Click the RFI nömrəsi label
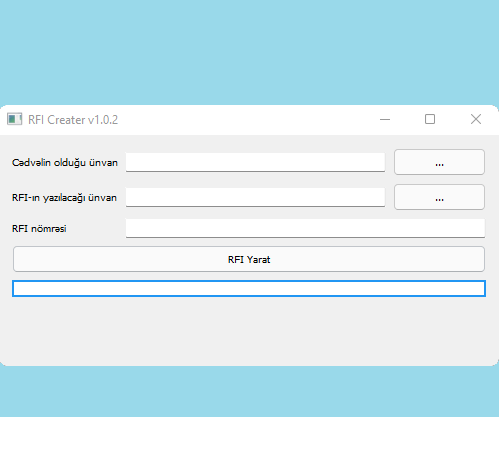 pos(39,229)
